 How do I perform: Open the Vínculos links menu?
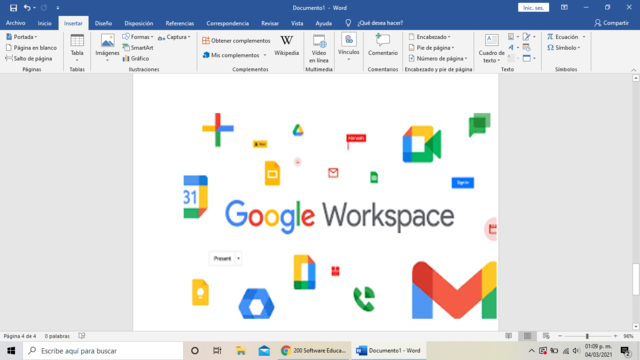click(x=349, y=47)
